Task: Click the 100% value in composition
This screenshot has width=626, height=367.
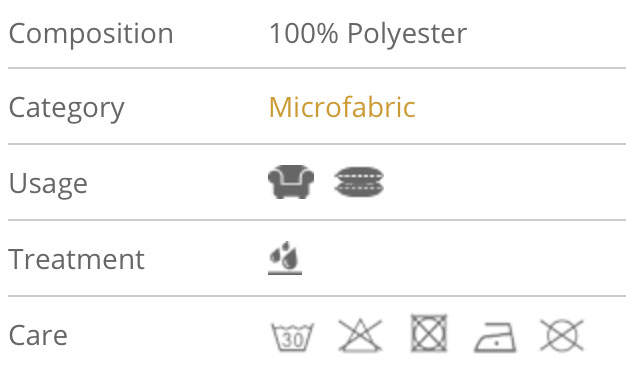Action: 304,33
